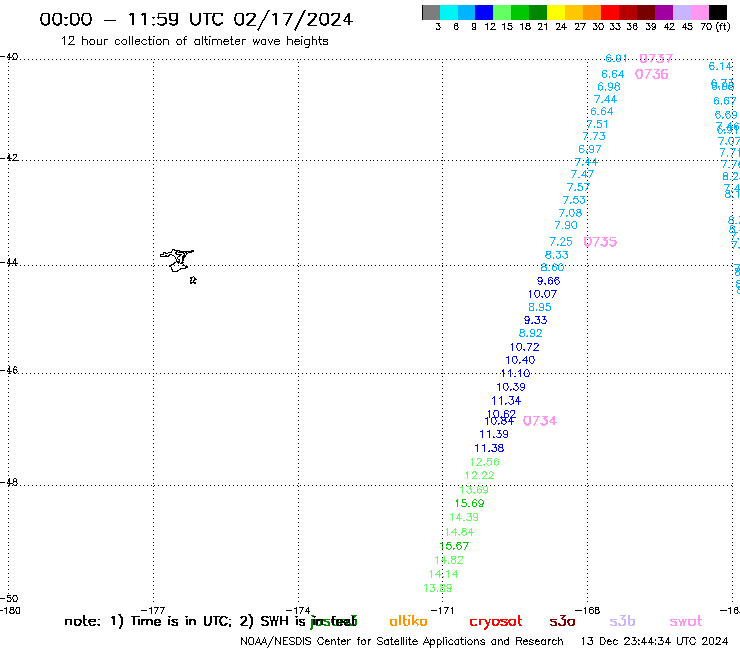Click the 's3a' satellite legend label

coord(562,621)
